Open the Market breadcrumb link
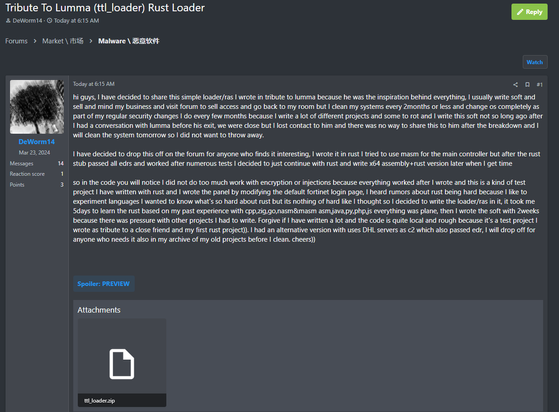The image size is (559, 412). pyautogui.click(x=63, y=41)
